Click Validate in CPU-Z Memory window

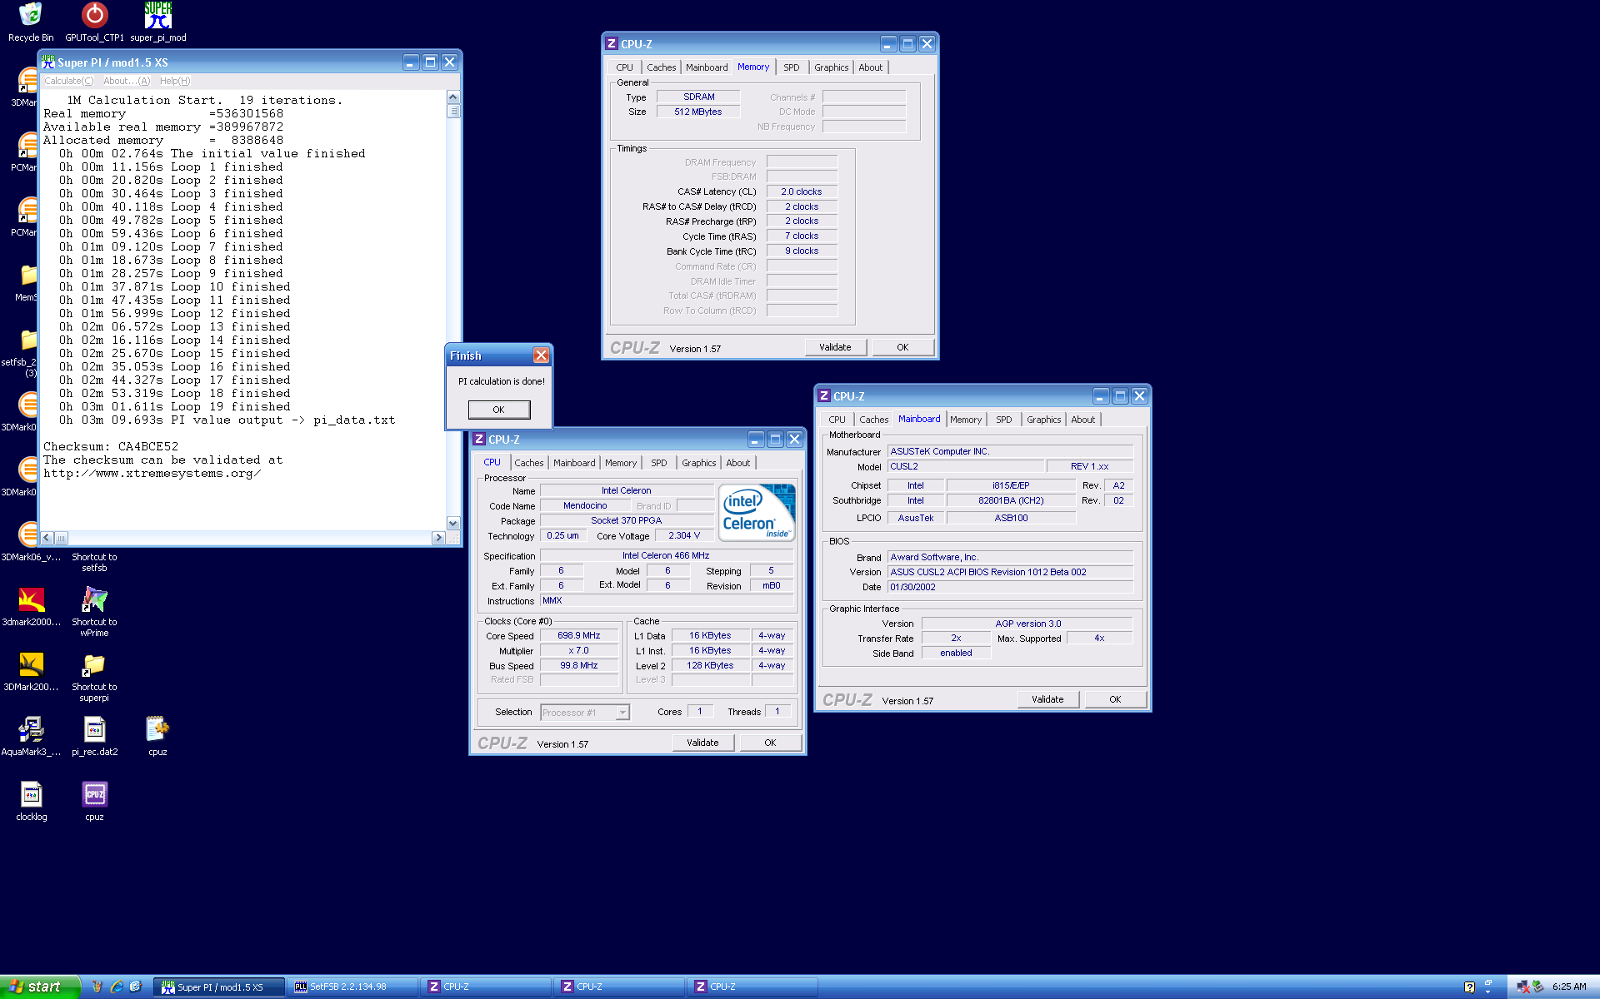[835, 347]
